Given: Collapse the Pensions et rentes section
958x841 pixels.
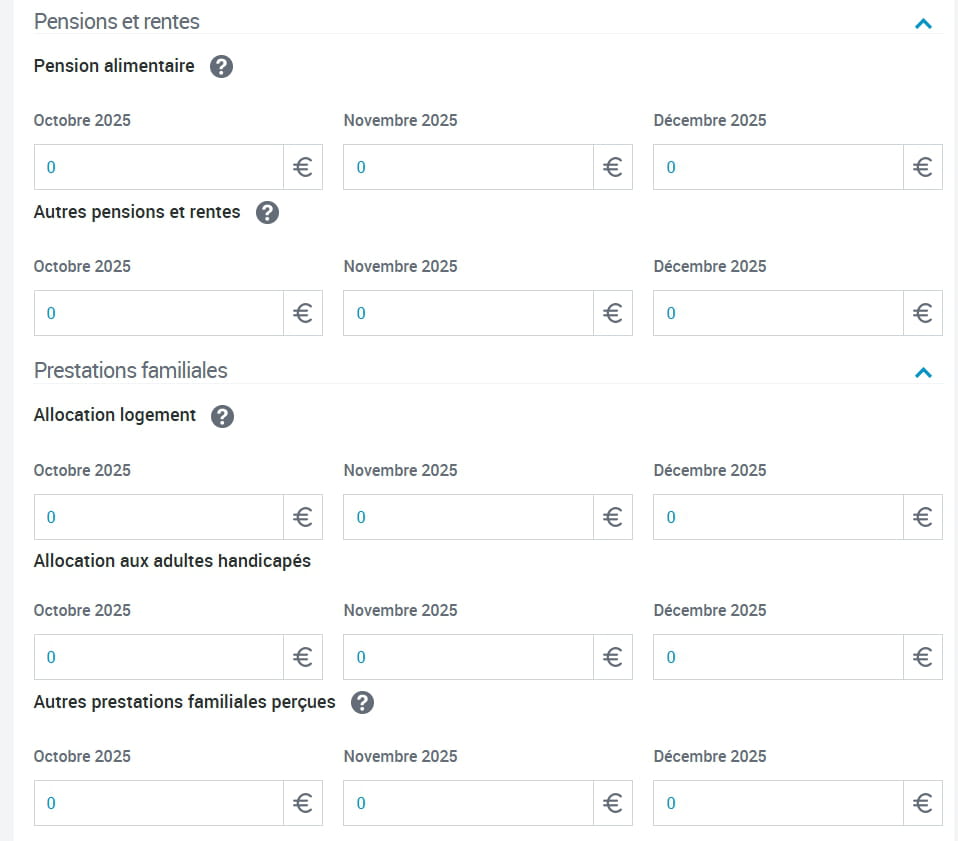Looking at the screenshot, I should click(923, 23).
